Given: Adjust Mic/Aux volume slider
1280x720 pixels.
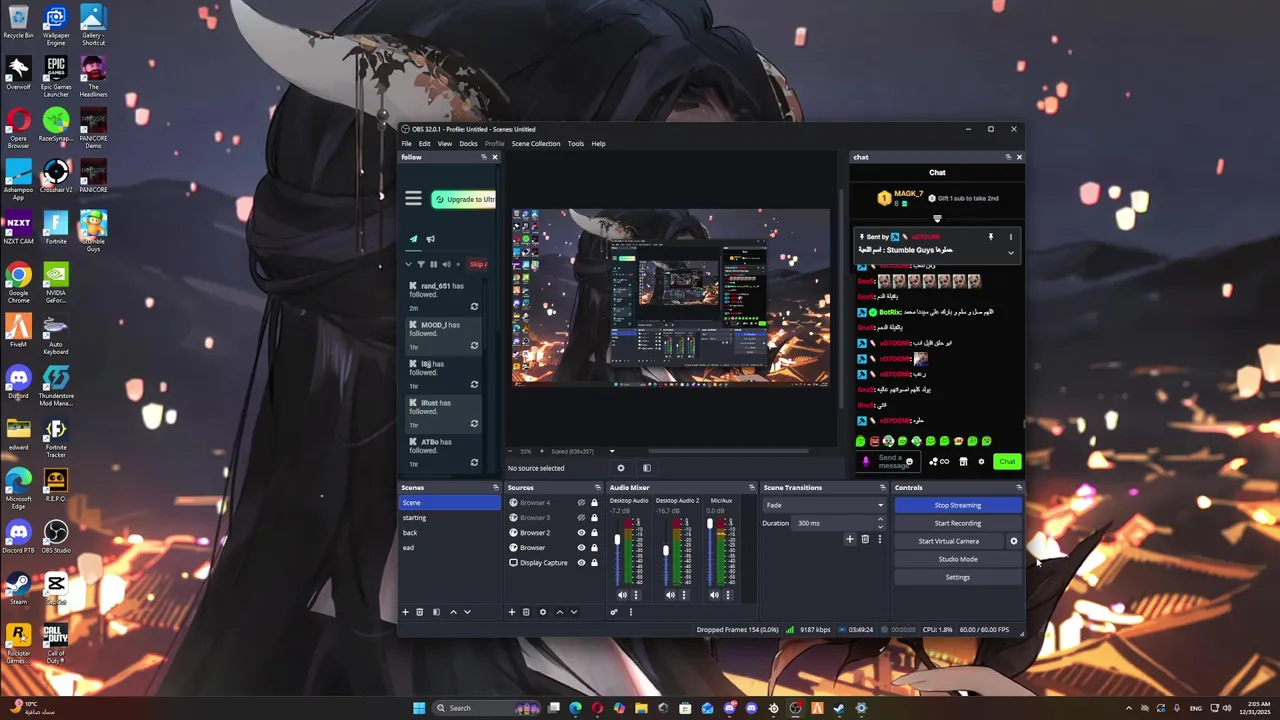Looking at the screenshot, I should pyautogui.click(x=710, y=525).
